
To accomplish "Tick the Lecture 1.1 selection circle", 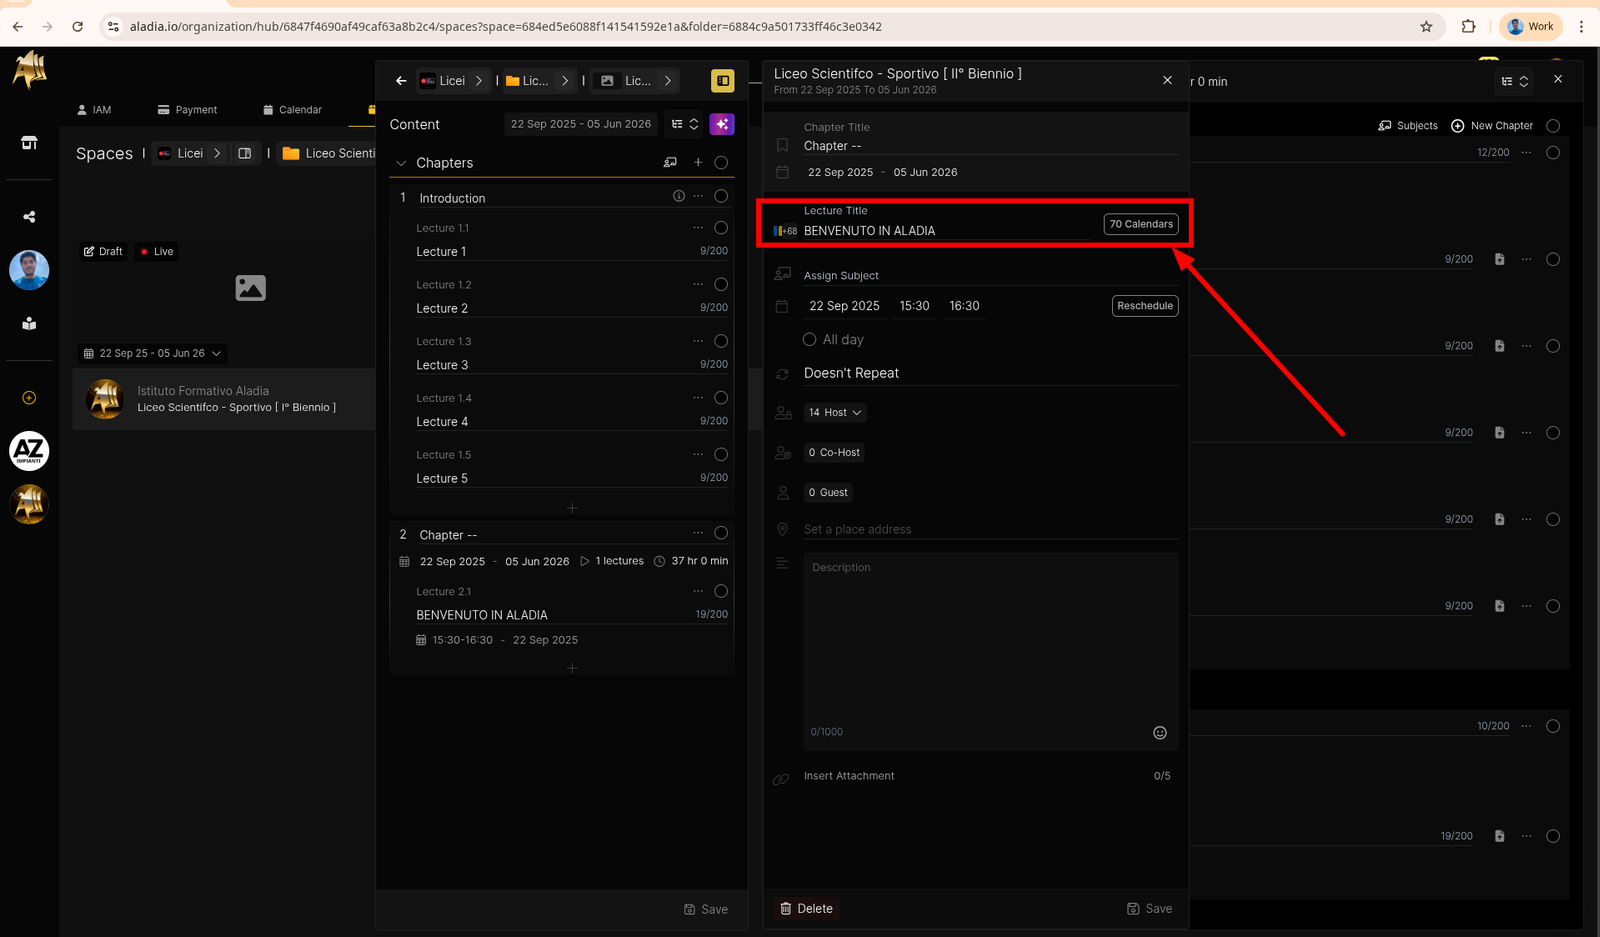I will (x=721, y=228).
